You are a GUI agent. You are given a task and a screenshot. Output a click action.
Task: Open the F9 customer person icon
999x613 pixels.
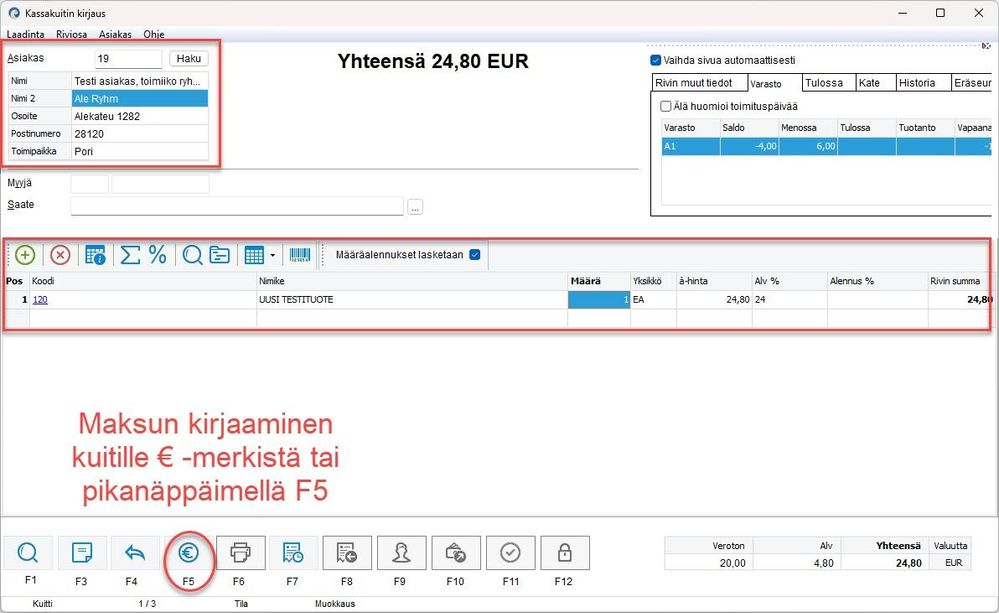(x=401, y=552)
